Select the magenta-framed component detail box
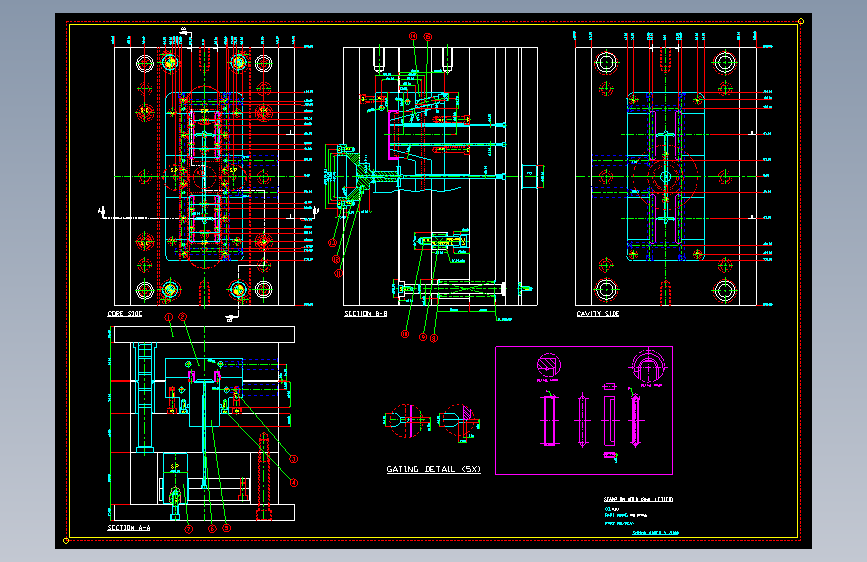867x562 pixels. click(x=584, y=410)
